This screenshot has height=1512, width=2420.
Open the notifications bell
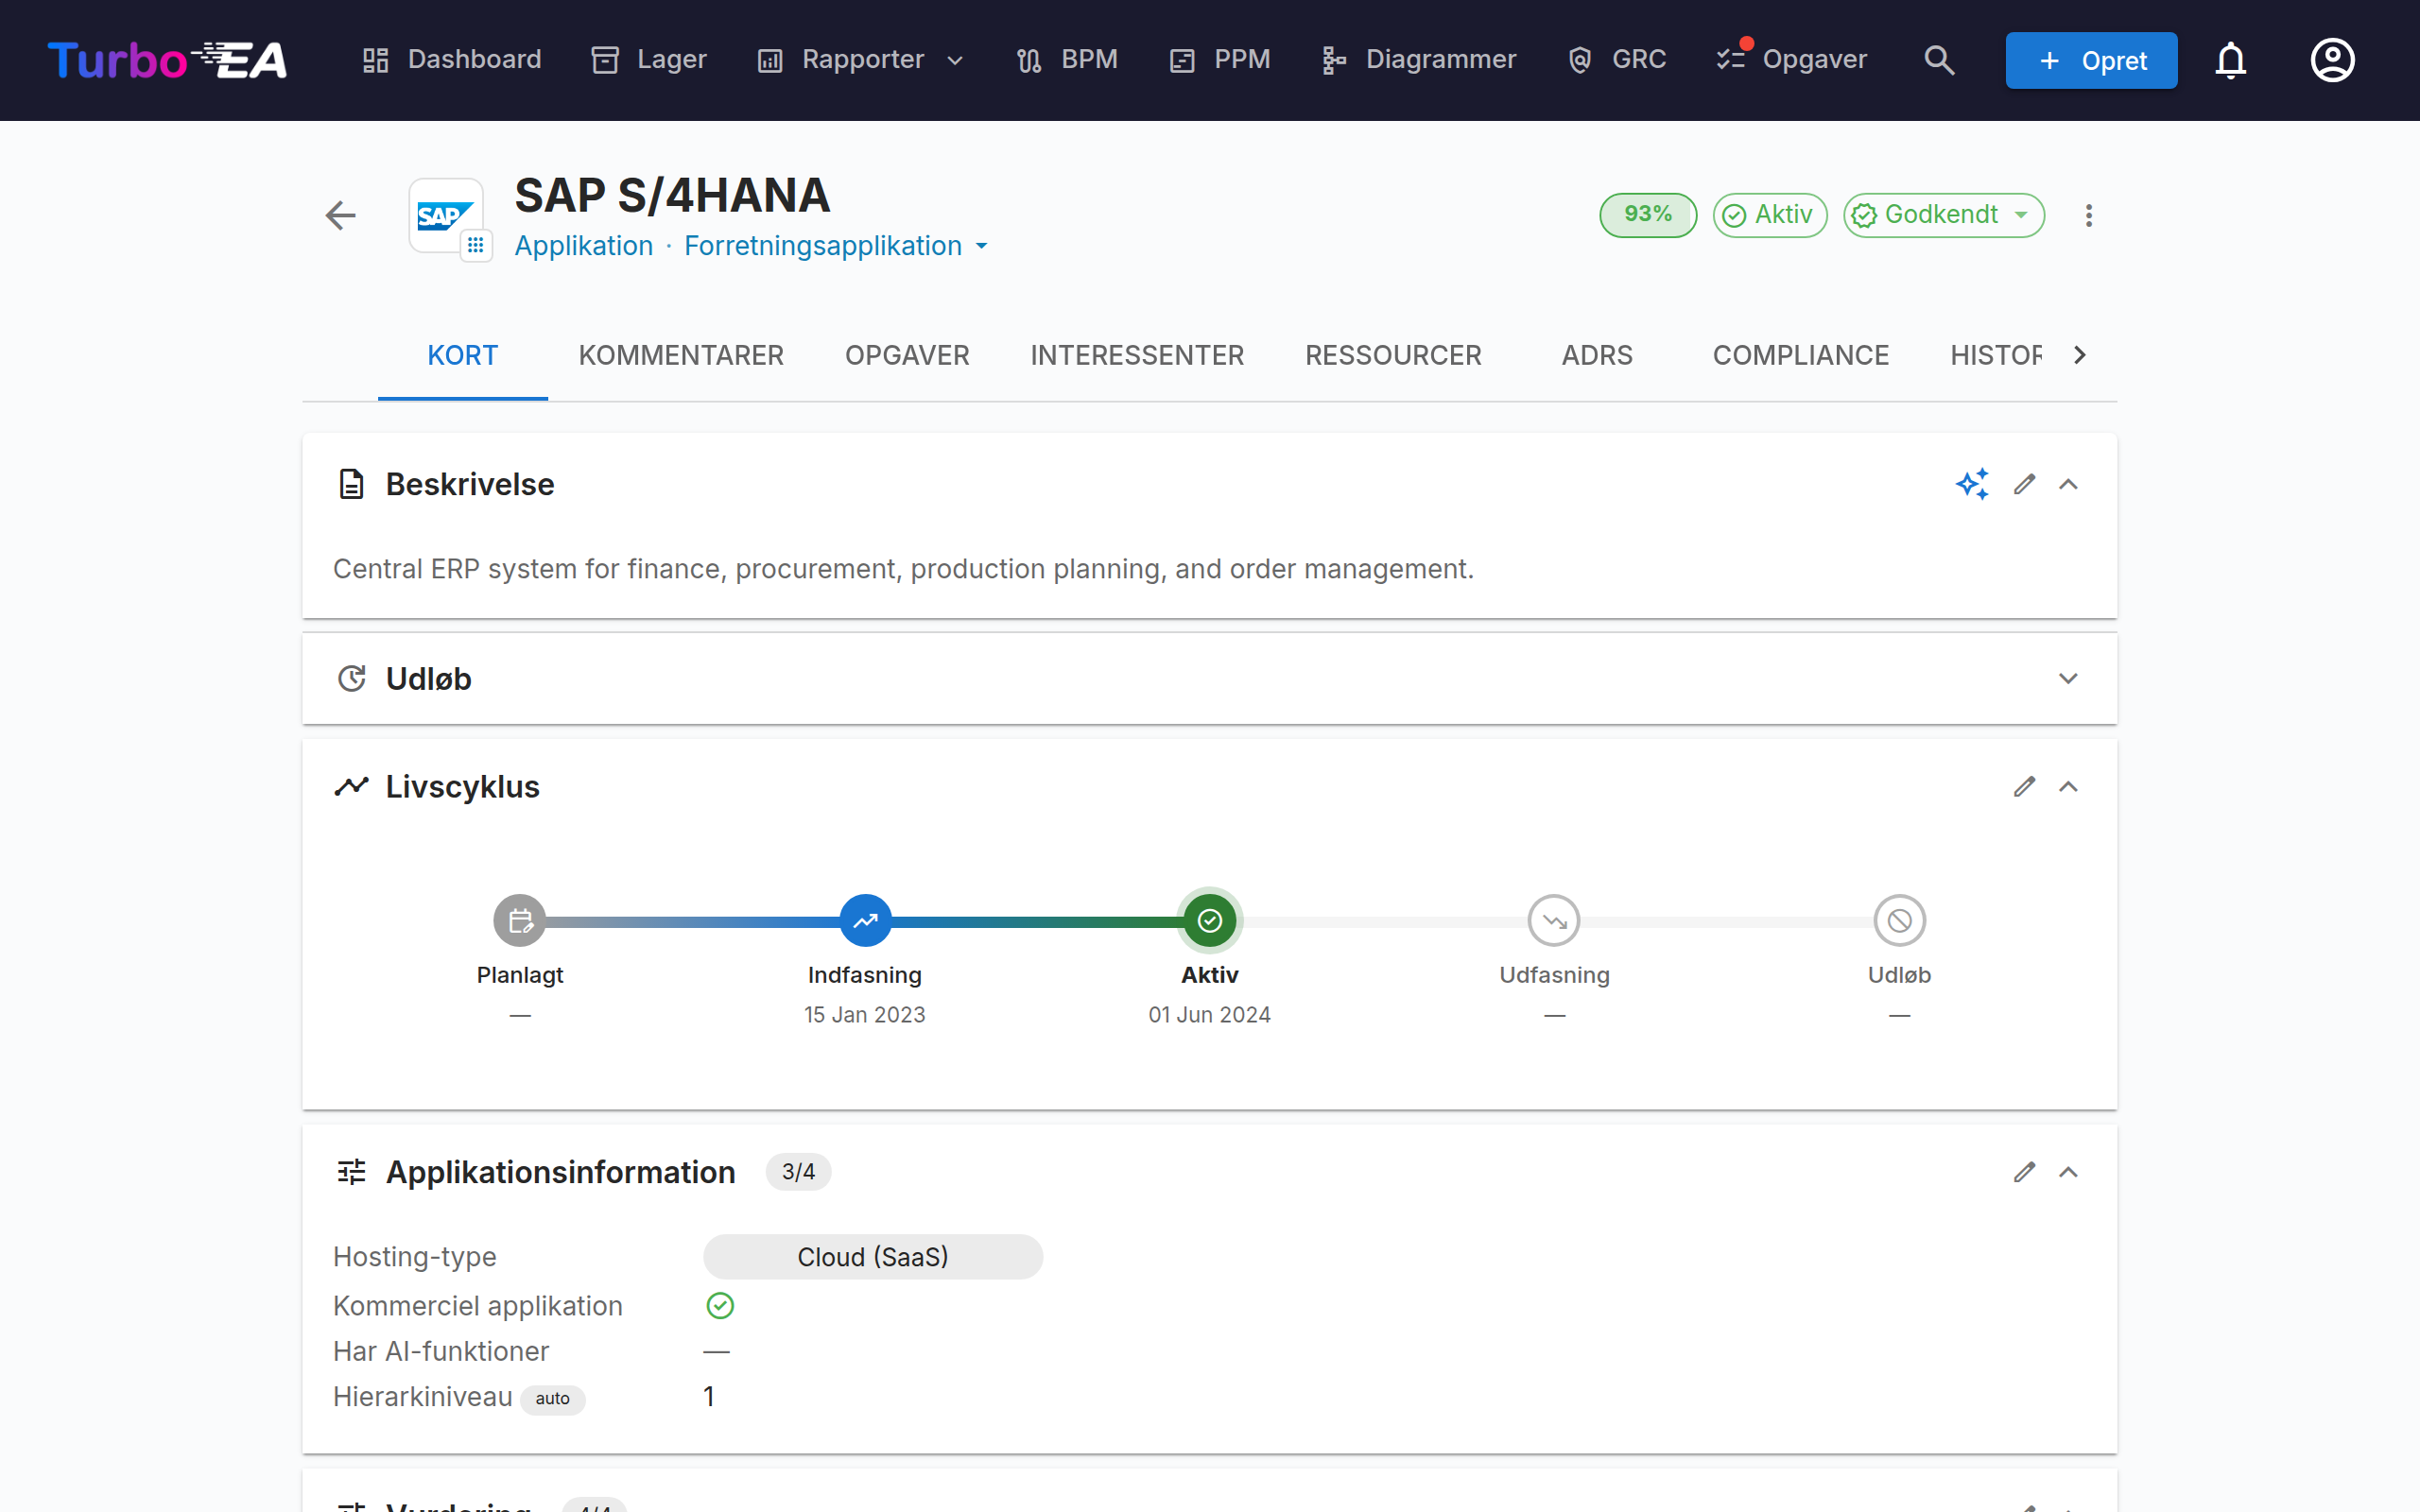(2230, 60)
